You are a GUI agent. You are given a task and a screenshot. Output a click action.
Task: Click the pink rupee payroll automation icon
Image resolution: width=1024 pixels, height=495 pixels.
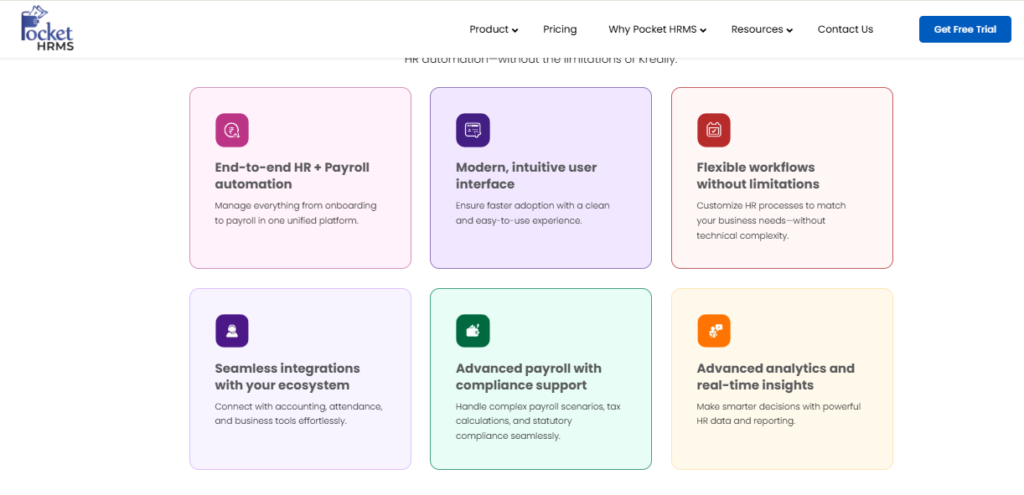[232, 130]
